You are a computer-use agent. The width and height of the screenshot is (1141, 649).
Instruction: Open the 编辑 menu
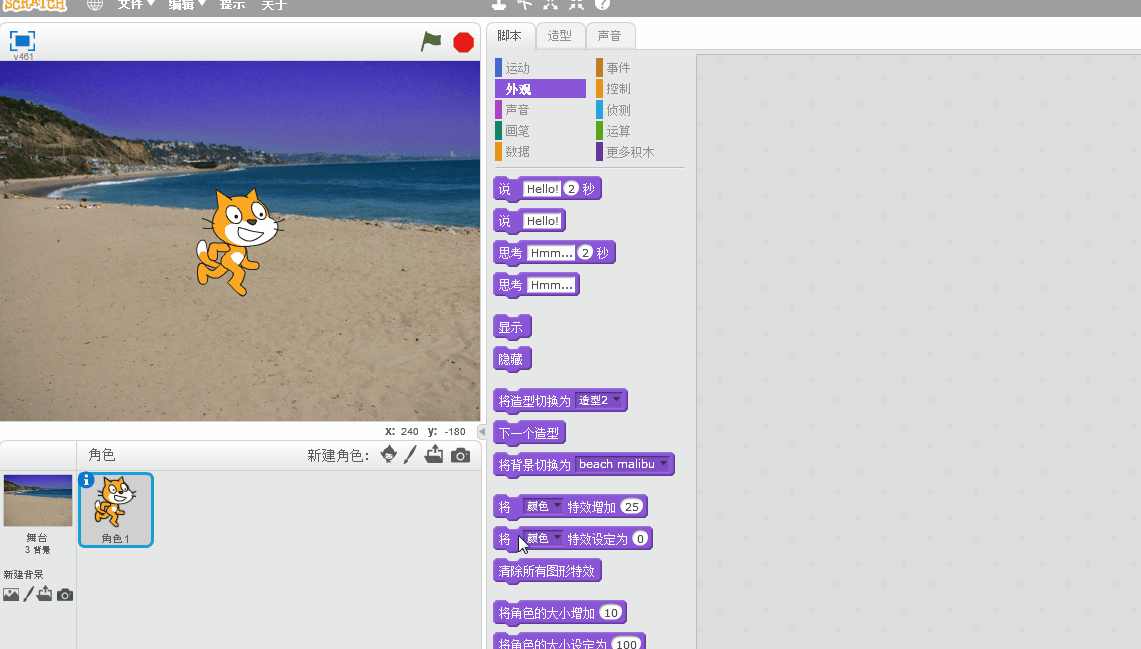(x=187, y=4)
